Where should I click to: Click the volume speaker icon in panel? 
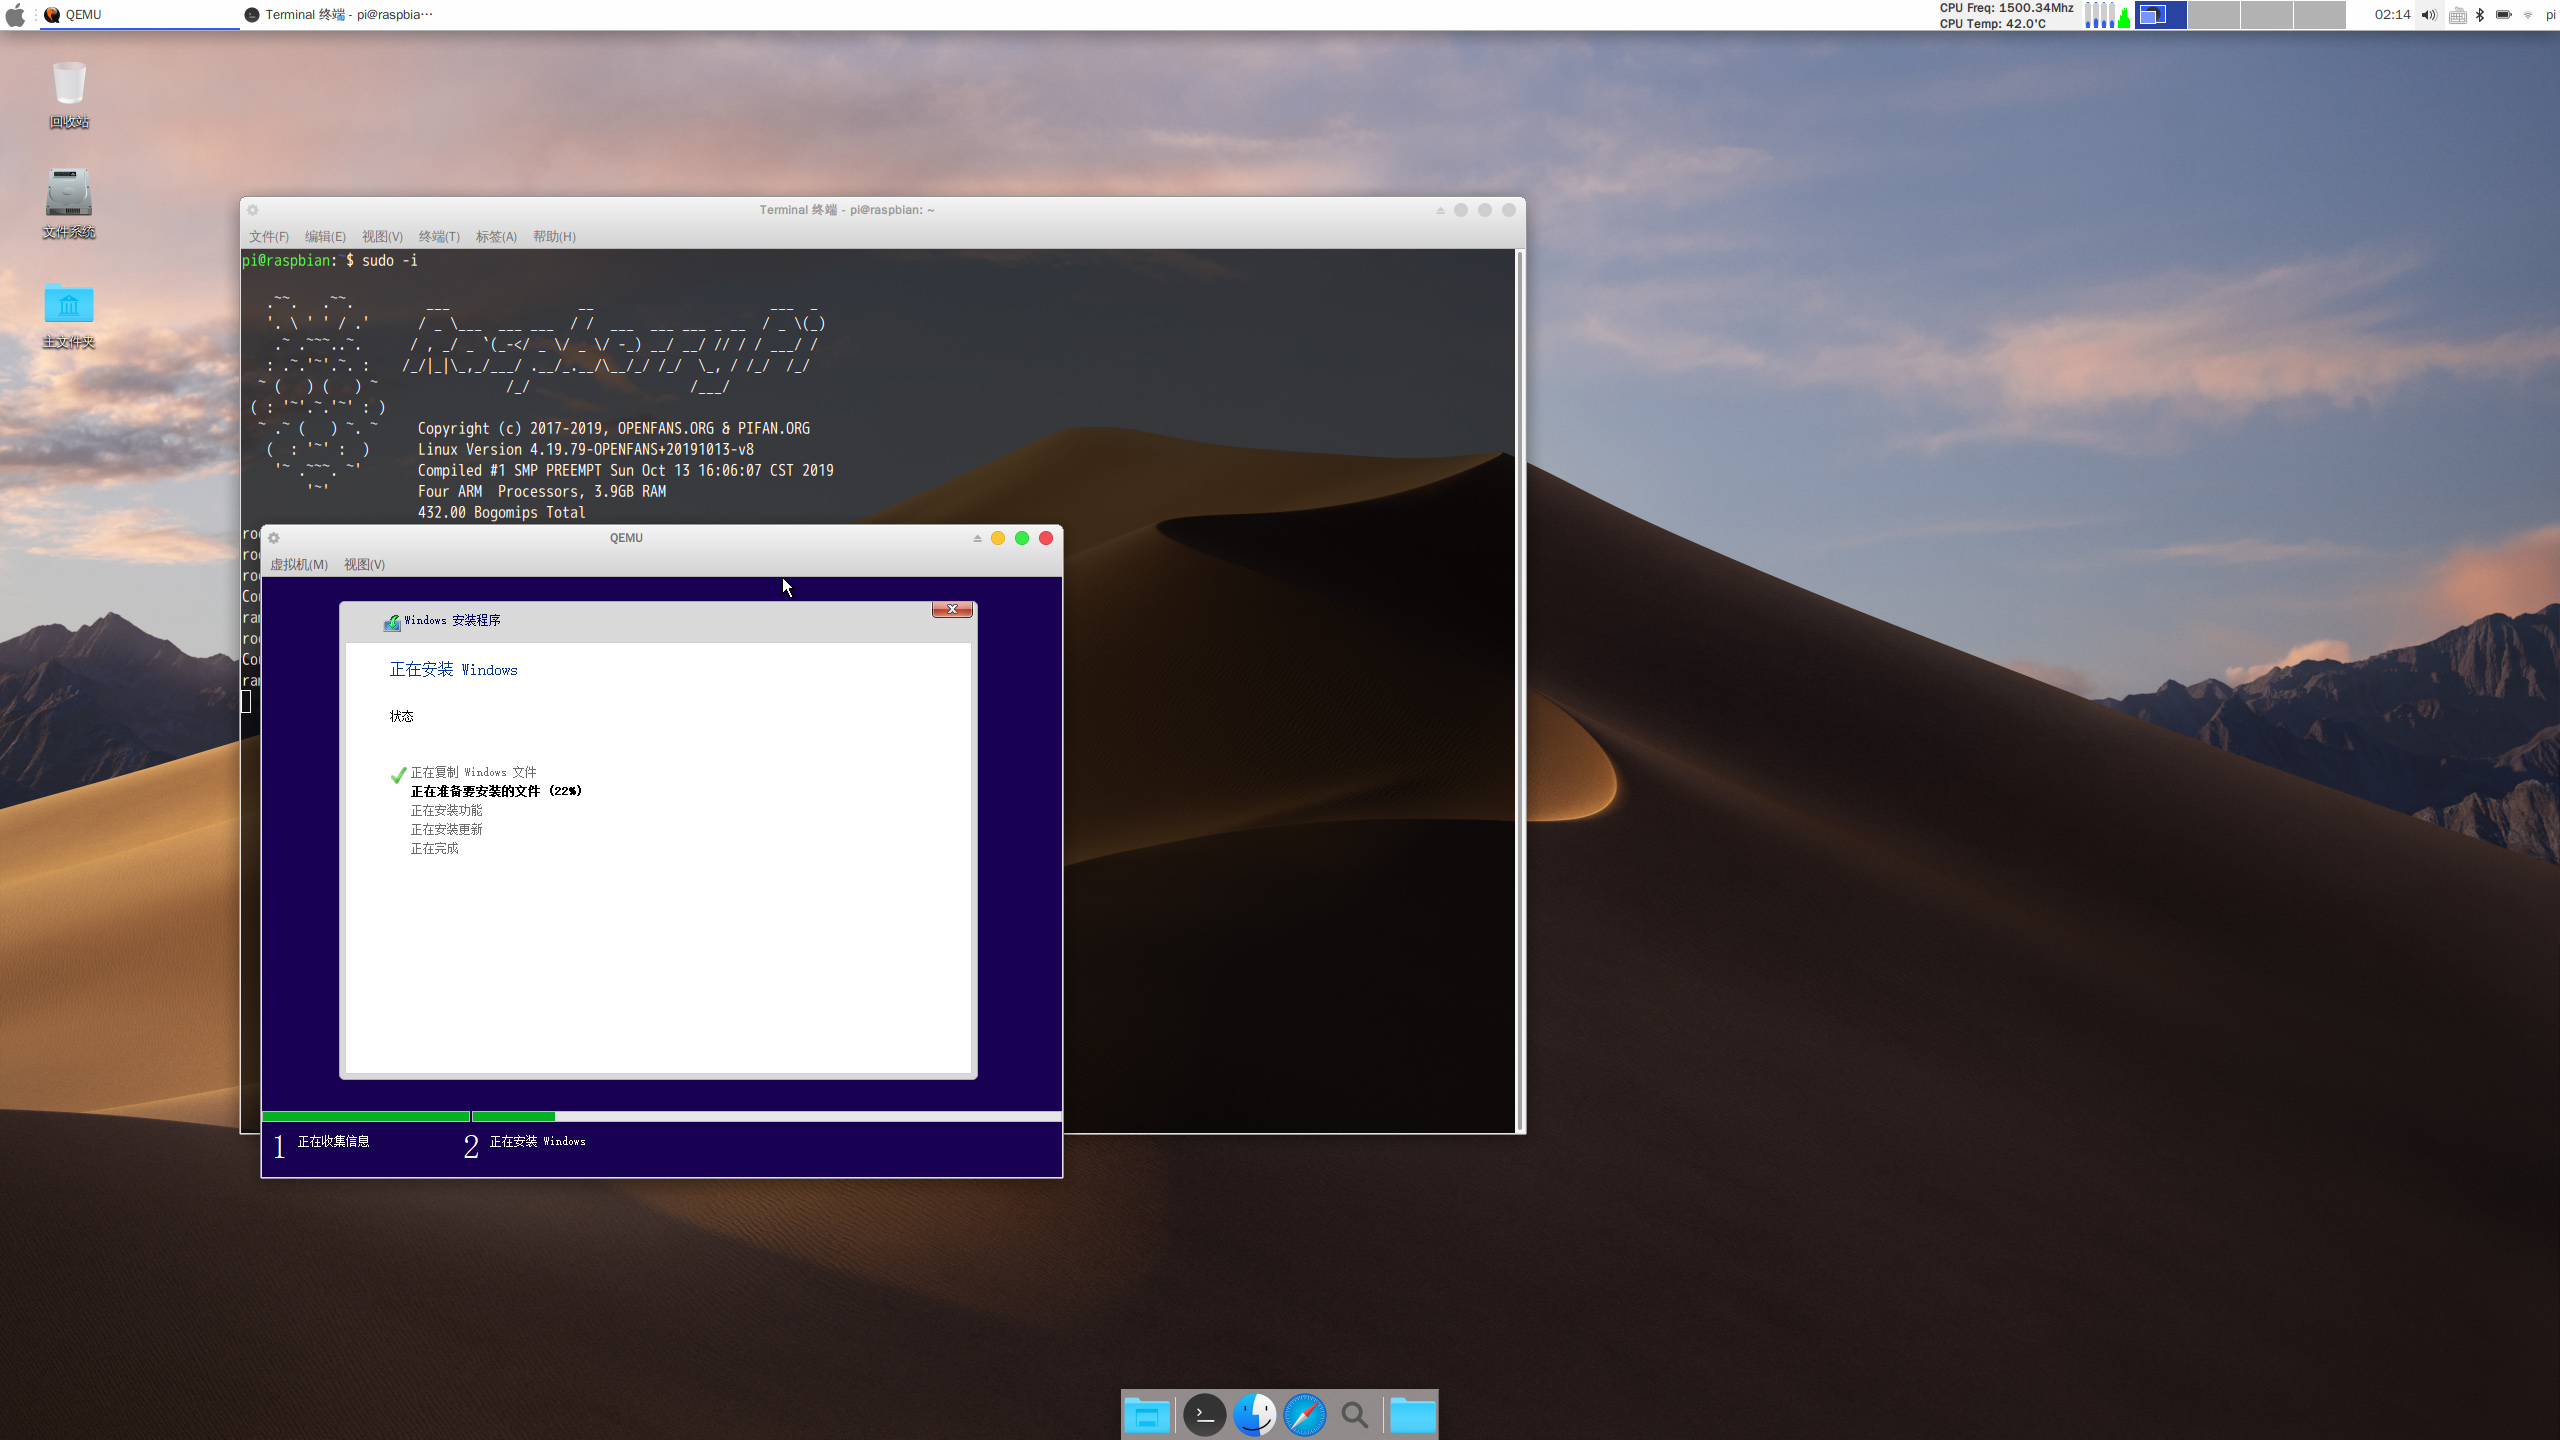tap(2428, 15)
